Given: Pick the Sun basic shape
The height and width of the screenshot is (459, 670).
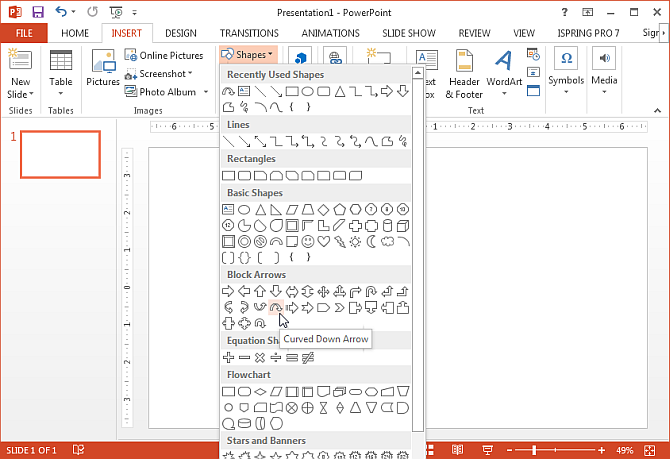Looking at the screenshot, I should (355, 242).
